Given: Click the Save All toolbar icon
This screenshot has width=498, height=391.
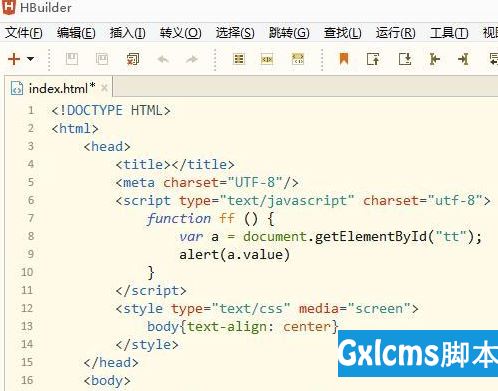Looking at the screenshot, I should pyautogui.click(x=102, y=59).
